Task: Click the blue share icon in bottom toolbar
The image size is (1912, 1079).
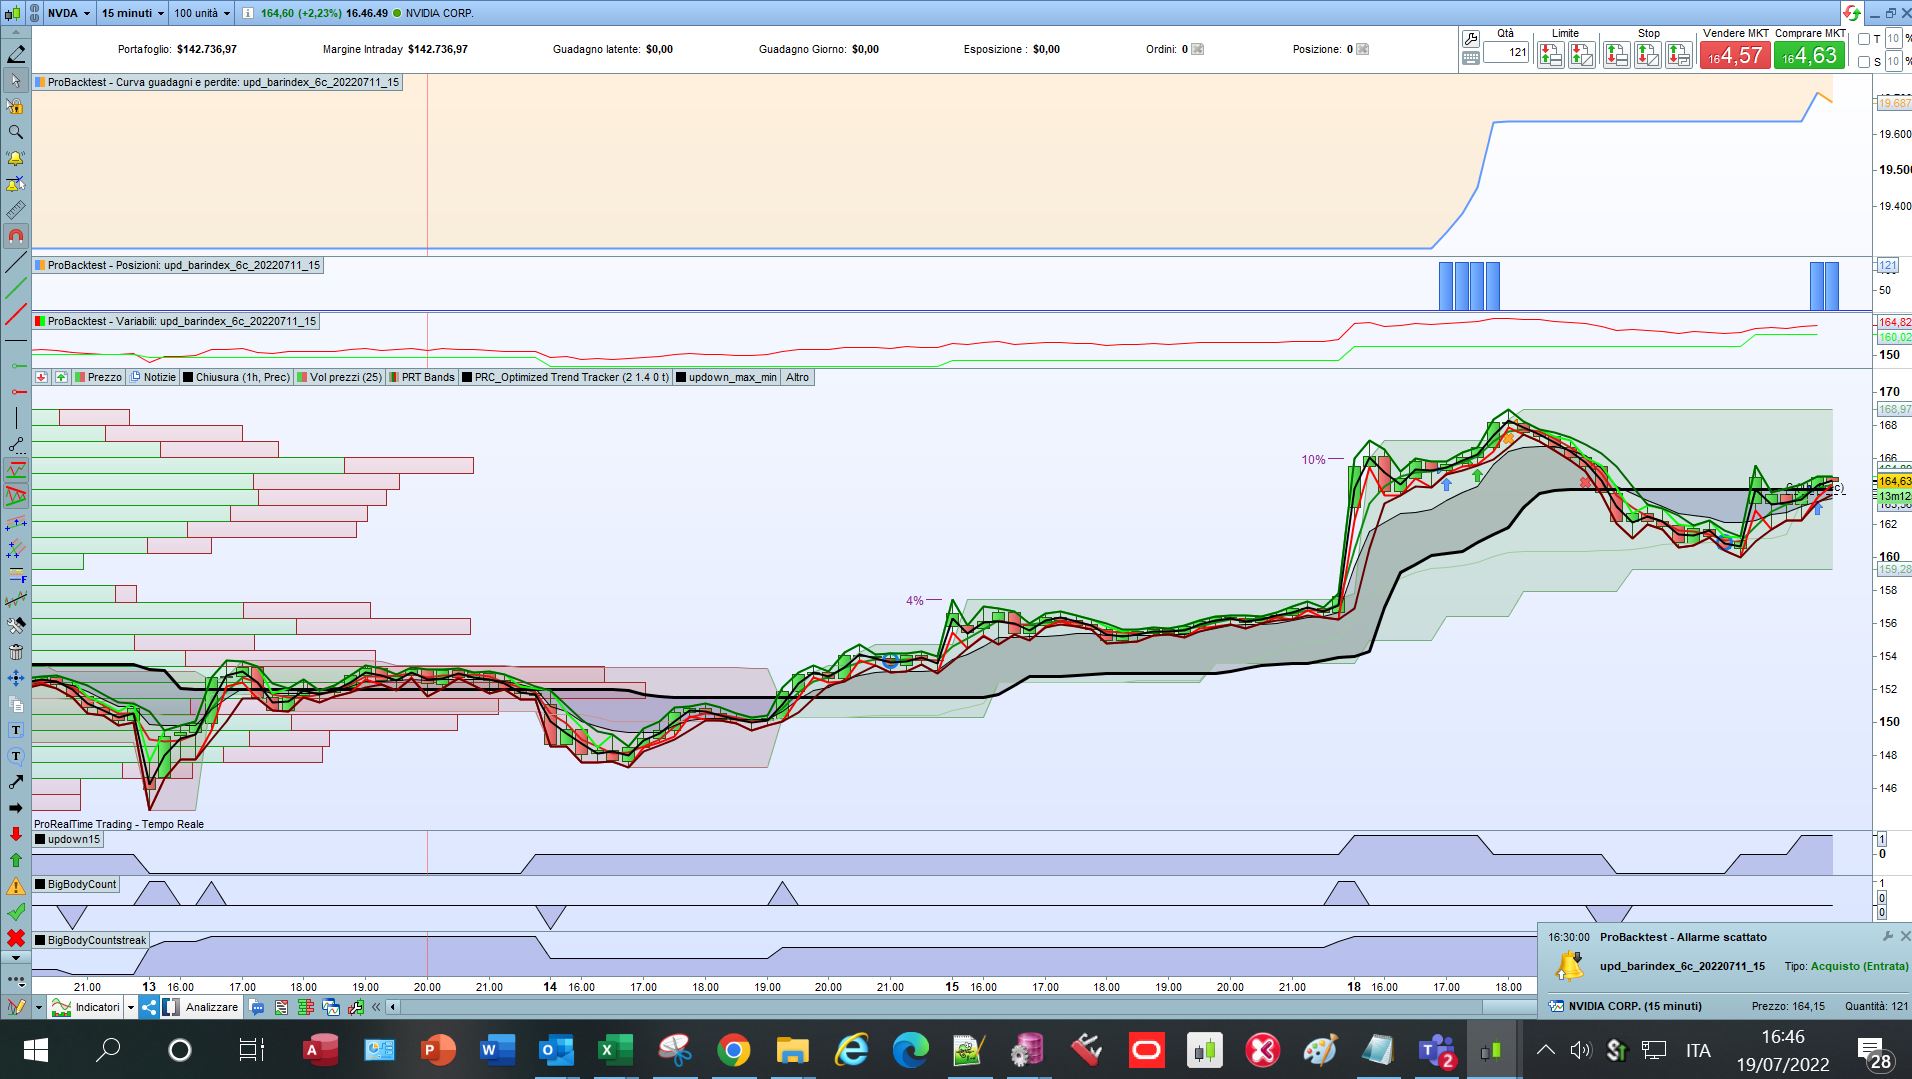Action: click(x=149, y=1007)
